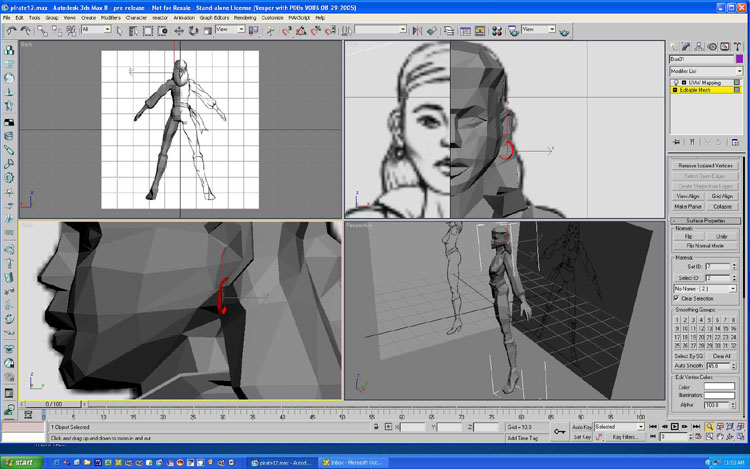Open the Modifier List dropdown
Image resolution: width=750 pixels, height=469 pixels.
tap(705, 71)
